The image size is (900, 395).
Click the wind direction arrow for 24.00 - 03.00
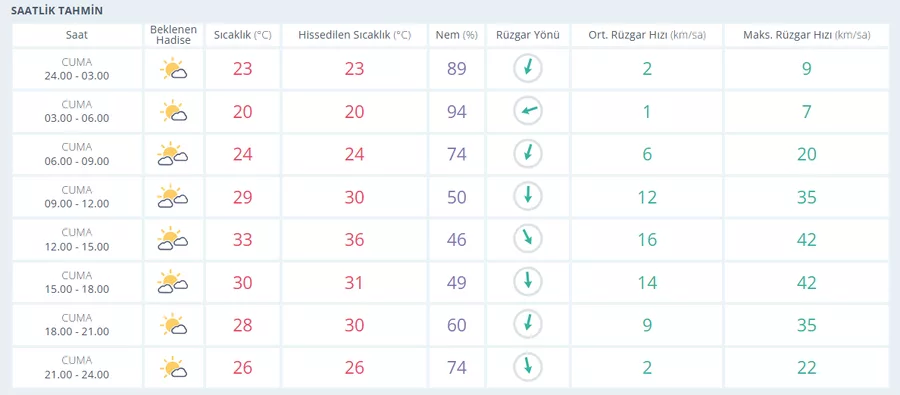[x=527, y=69]
